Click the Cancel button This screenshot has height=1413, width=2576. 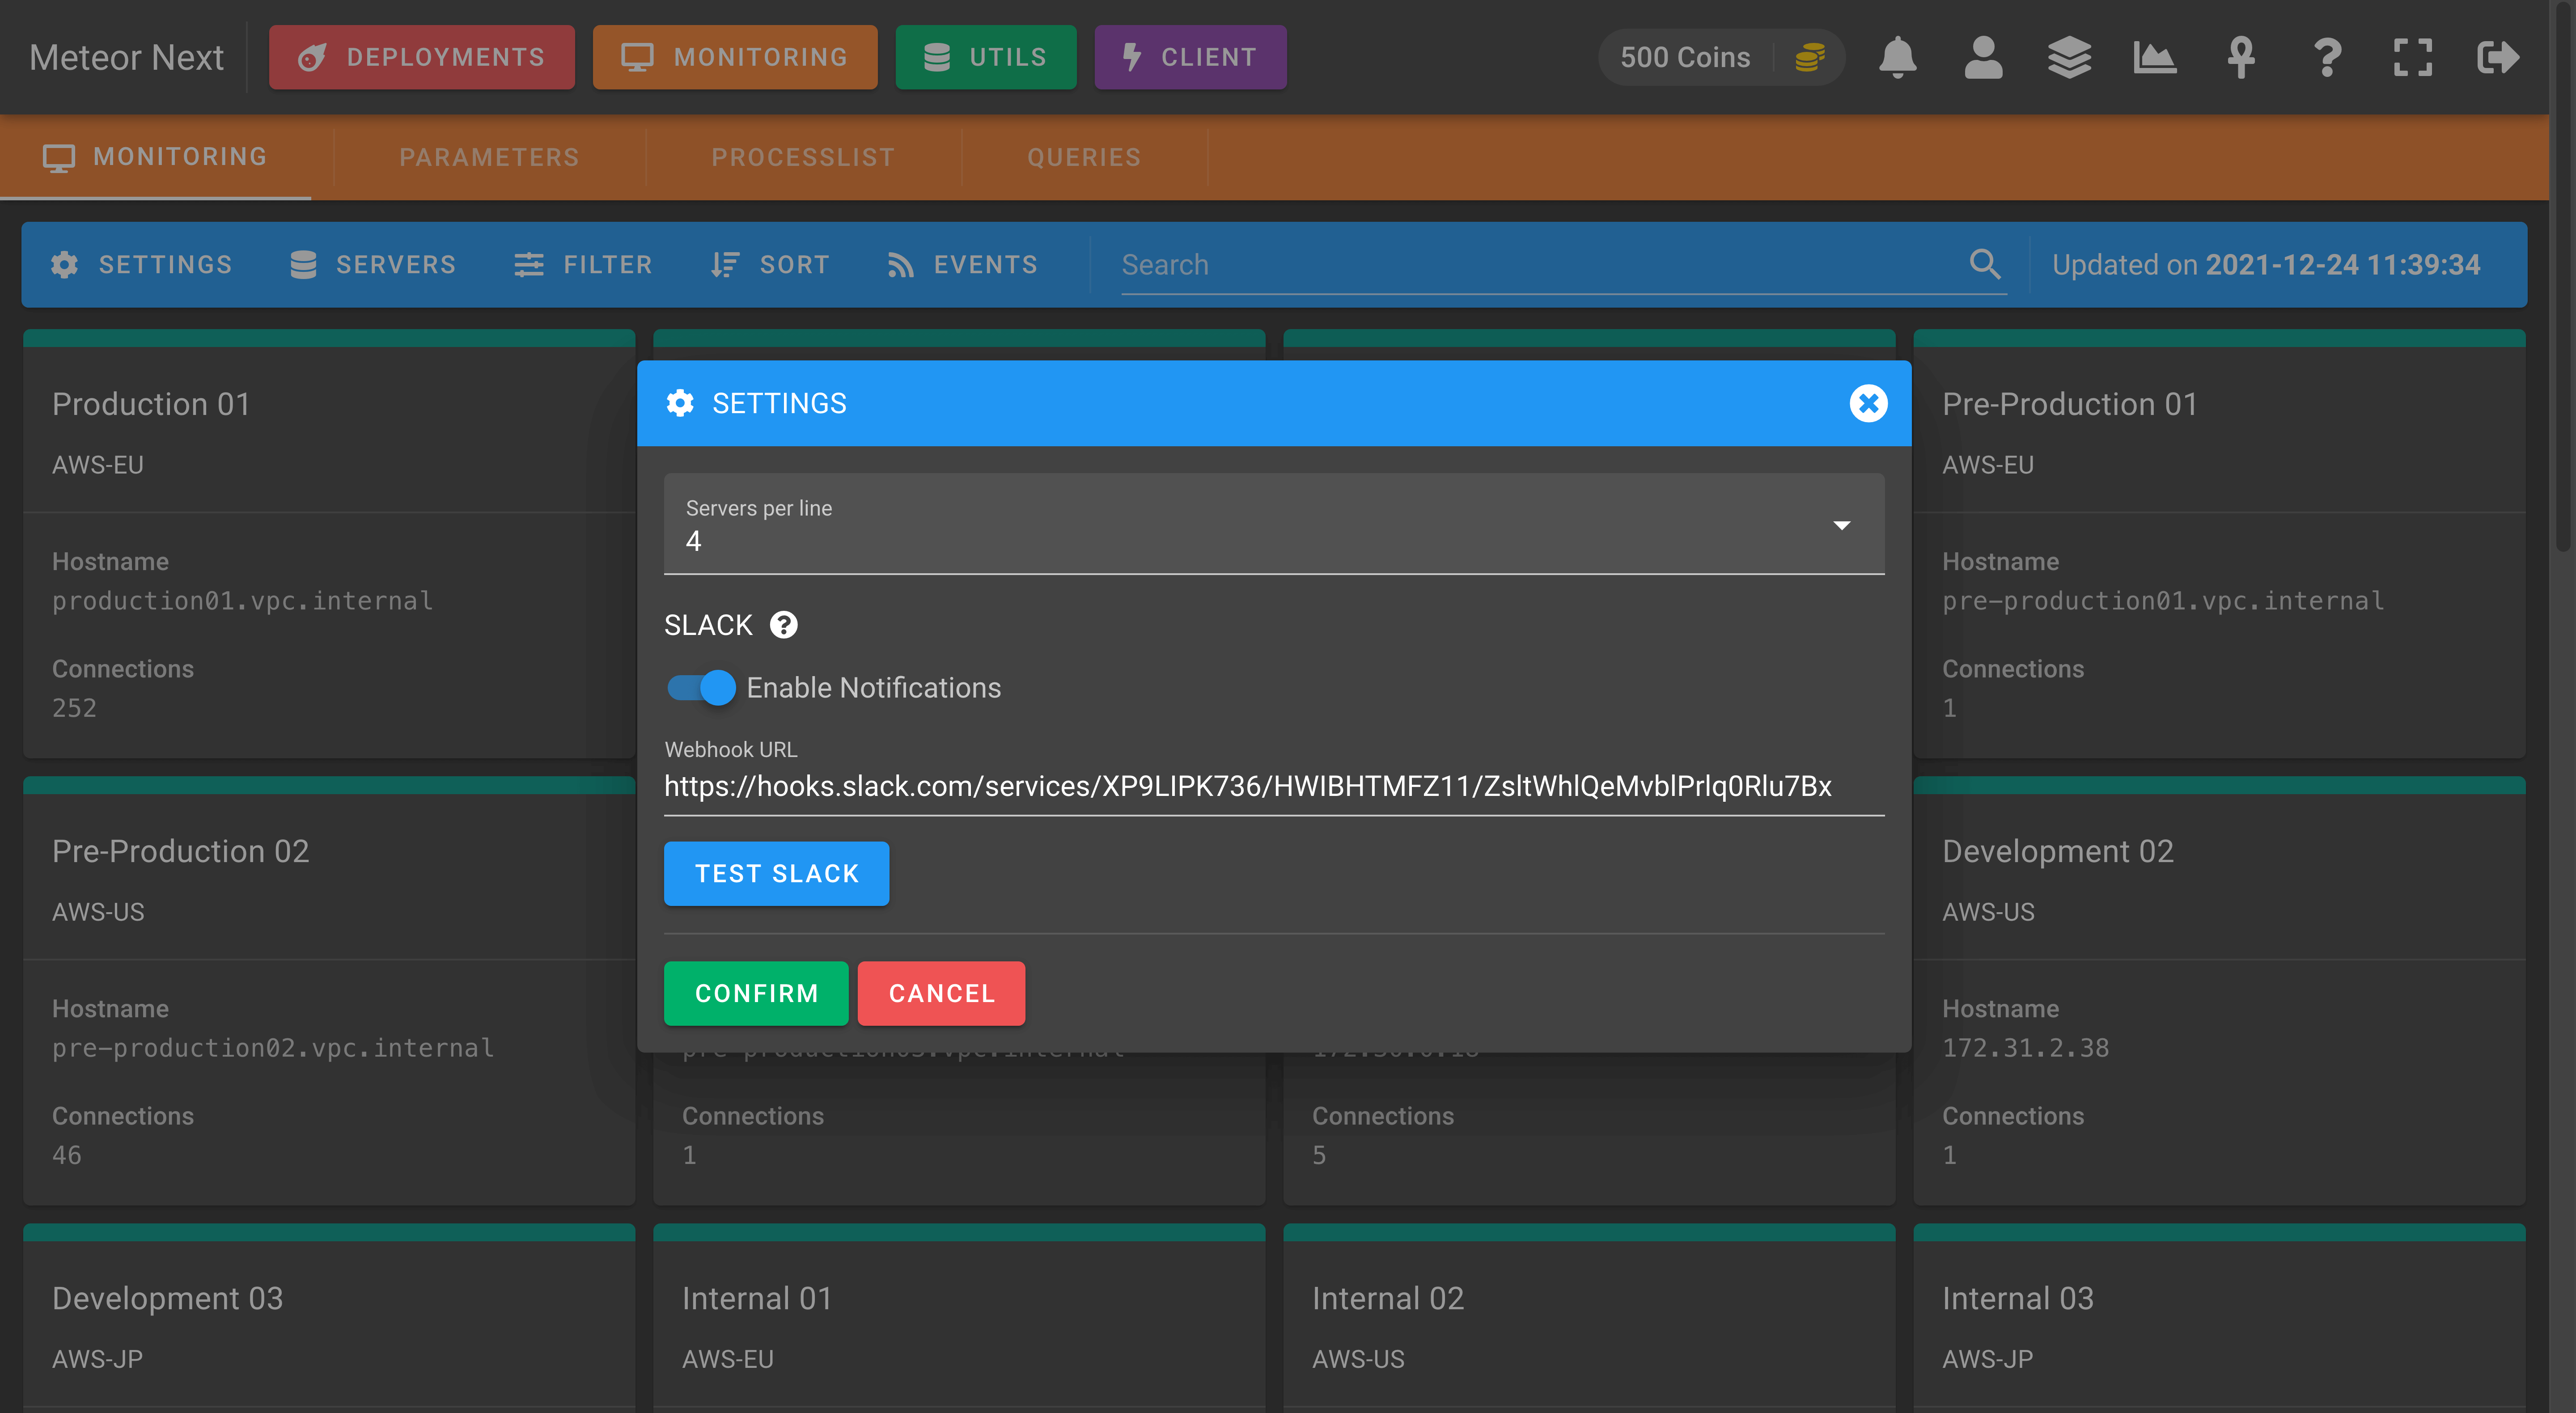[x=941, y=993]
